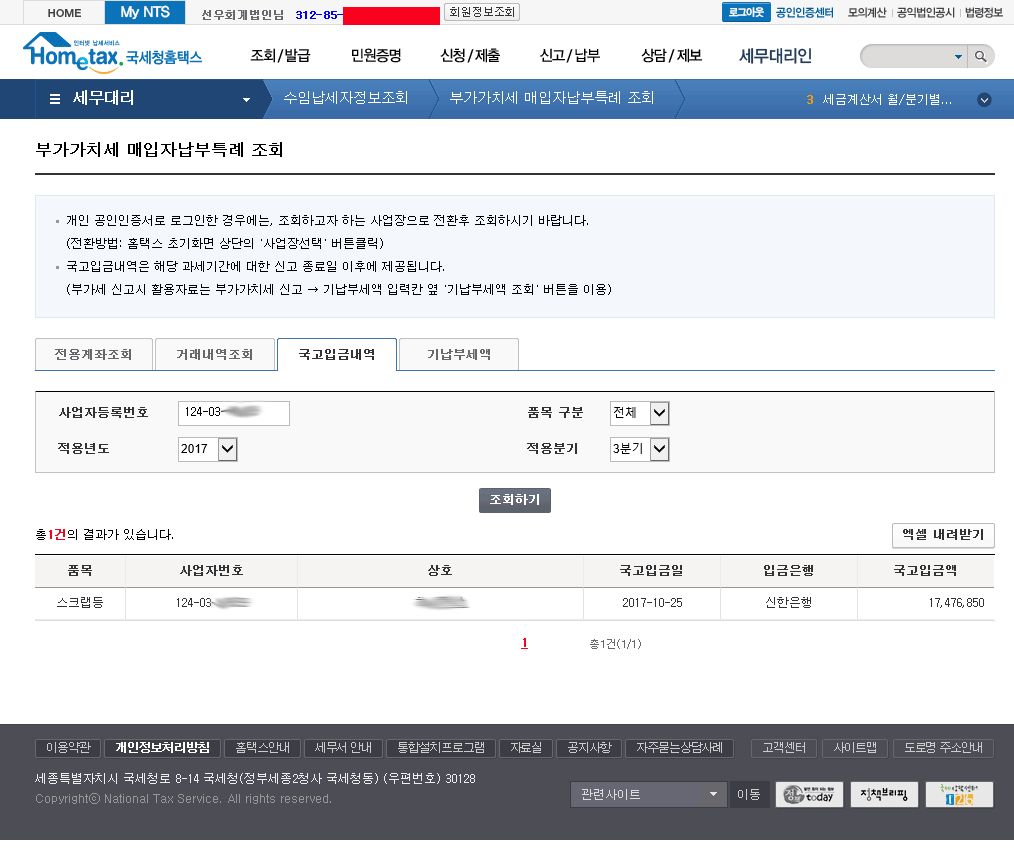The width and height of the screenshot is (1014, 860).
Task: Click the 126 call center banner
Action: tap(959, 795)
